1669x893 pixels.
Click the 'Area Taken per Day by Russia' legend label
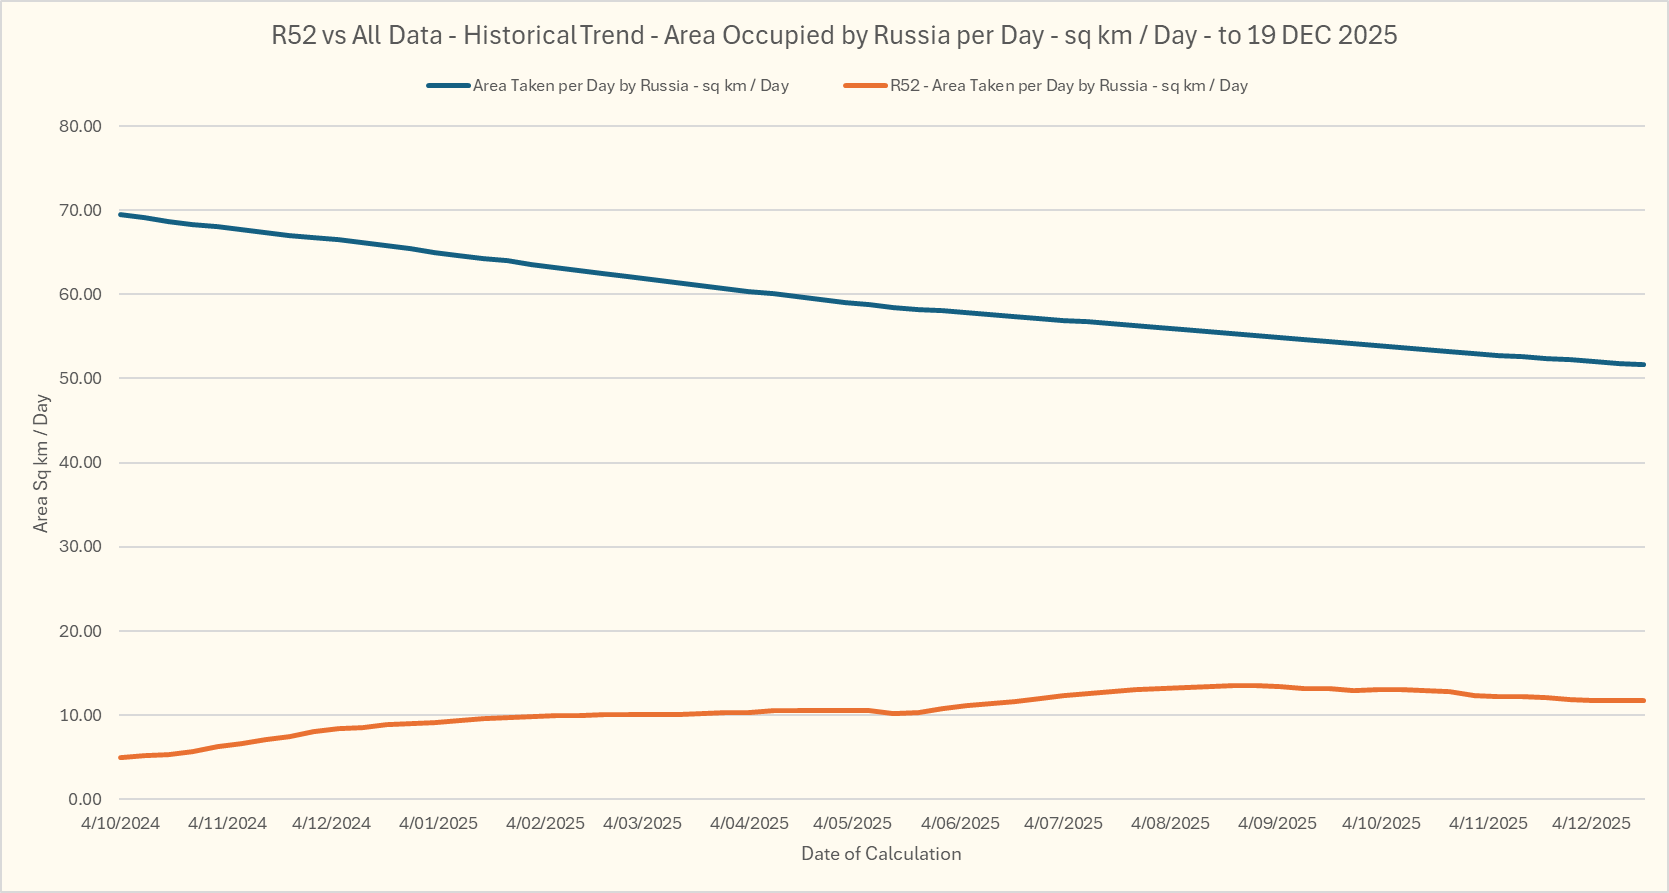click(x=630, y=86)
